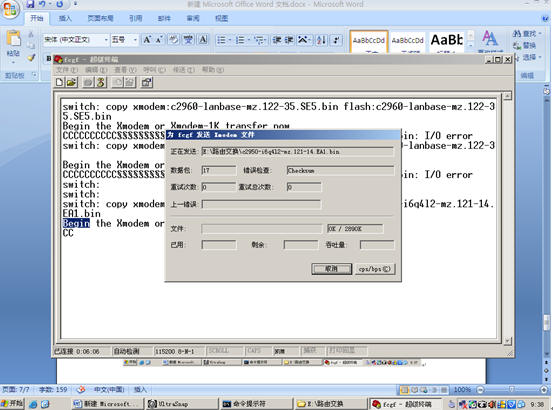Click the Shrink Font icon
This screenshot has width=553, height=410.
coord(159,40)
